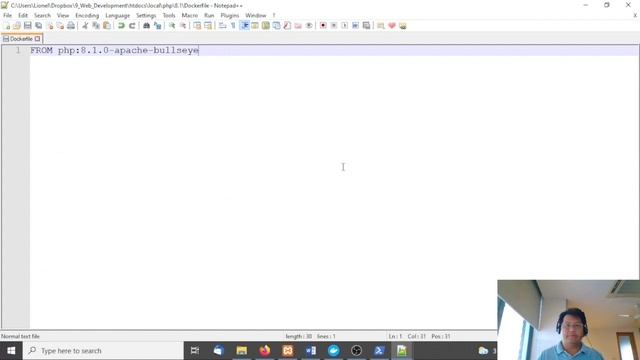Create a new file from toolbar
640x360 pixels.
point(7,26)
